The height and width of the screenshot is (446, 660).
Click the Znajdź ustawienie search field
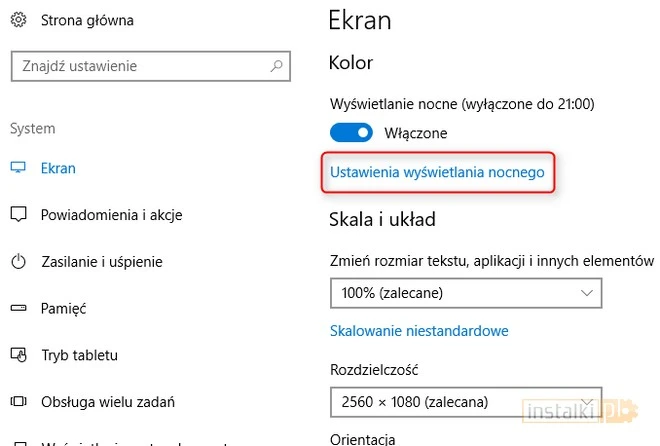[140, 66]
